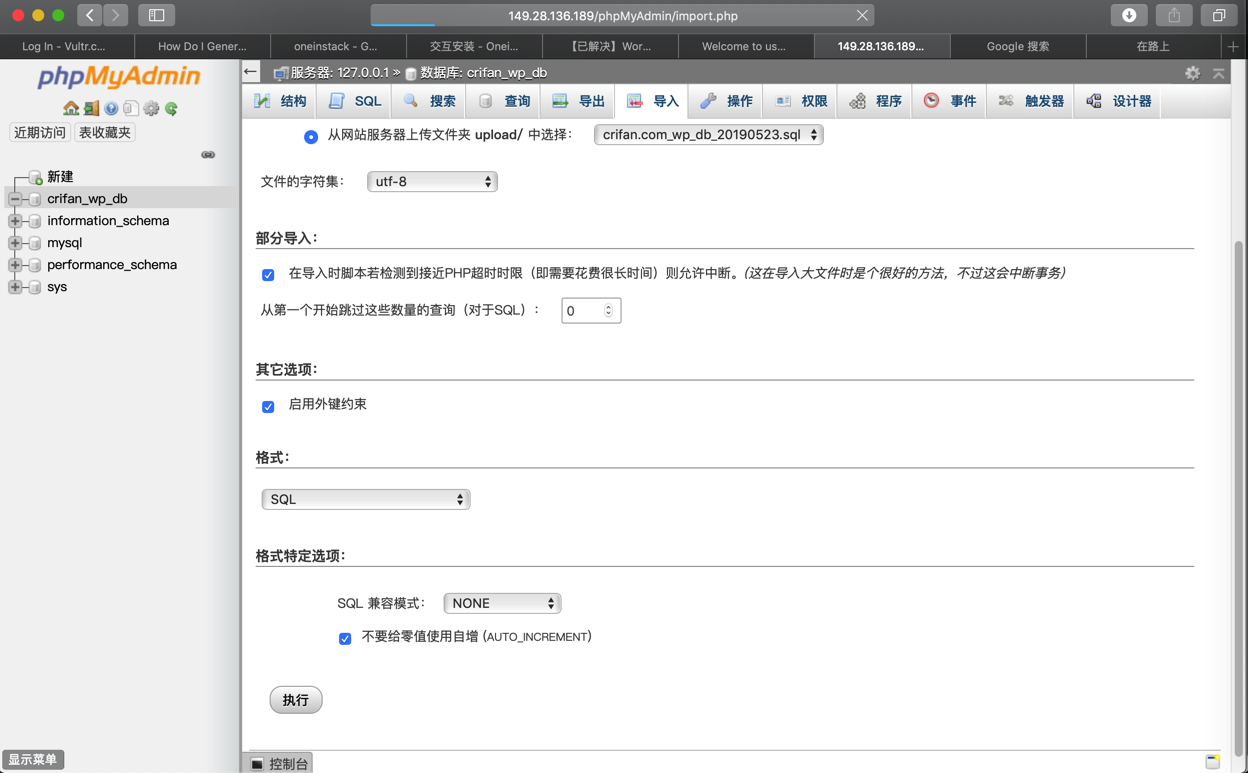
Task: Open the 控制台 (Console) bar
Action: tap(280, 763)
